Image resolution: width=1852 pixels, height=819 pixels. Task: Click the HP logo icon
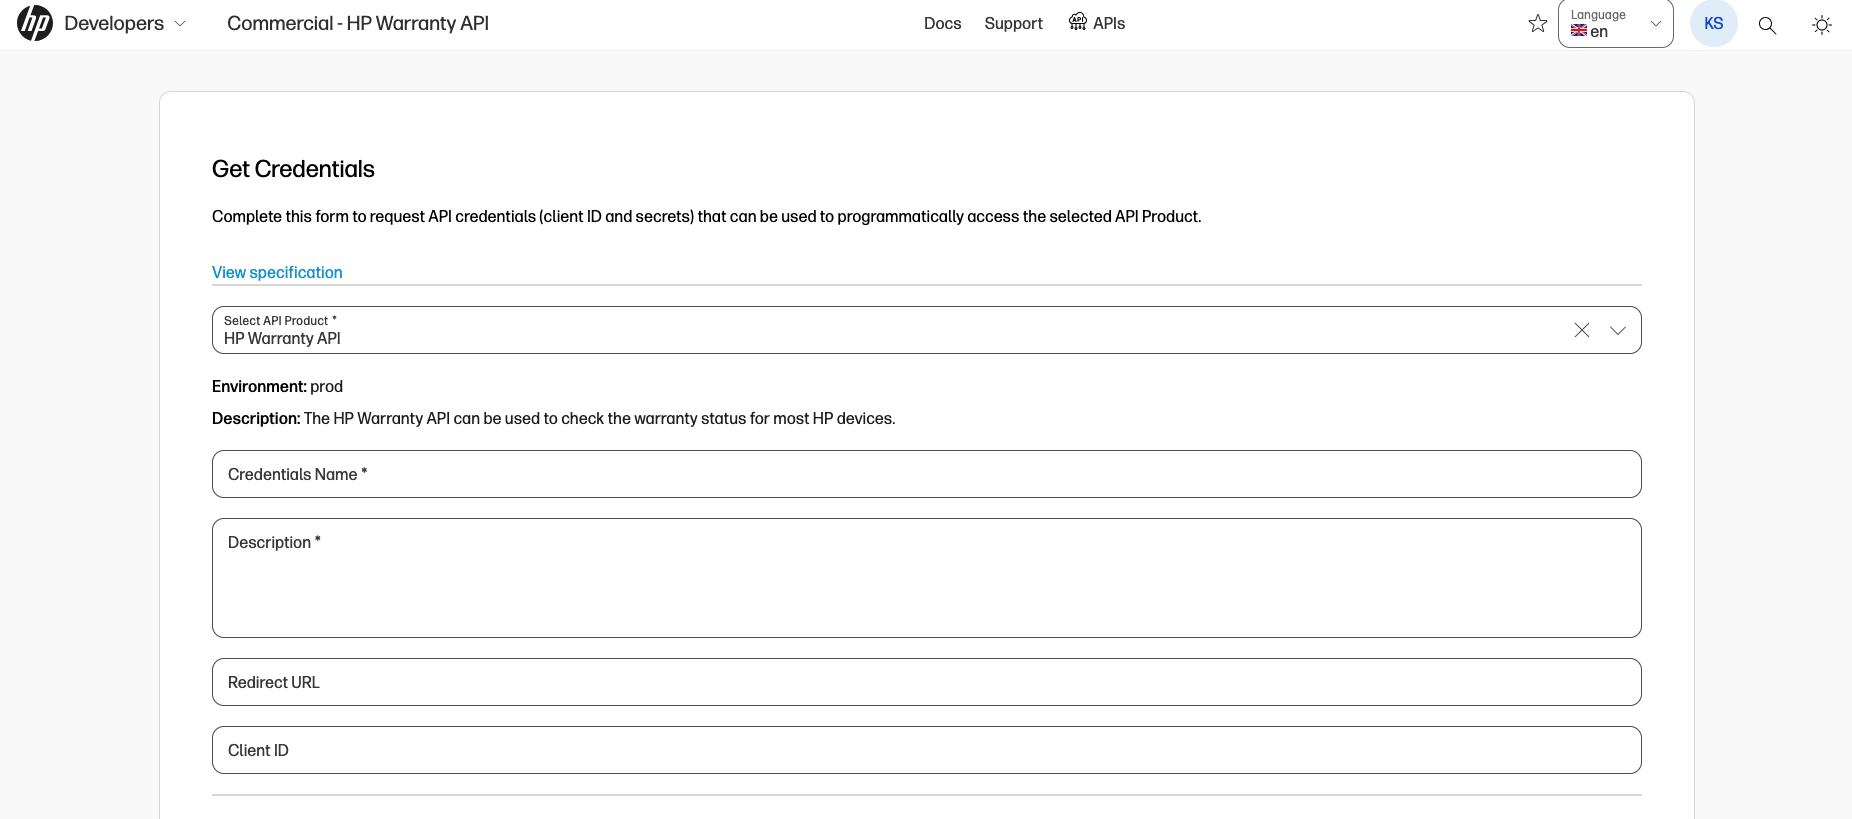35,23
